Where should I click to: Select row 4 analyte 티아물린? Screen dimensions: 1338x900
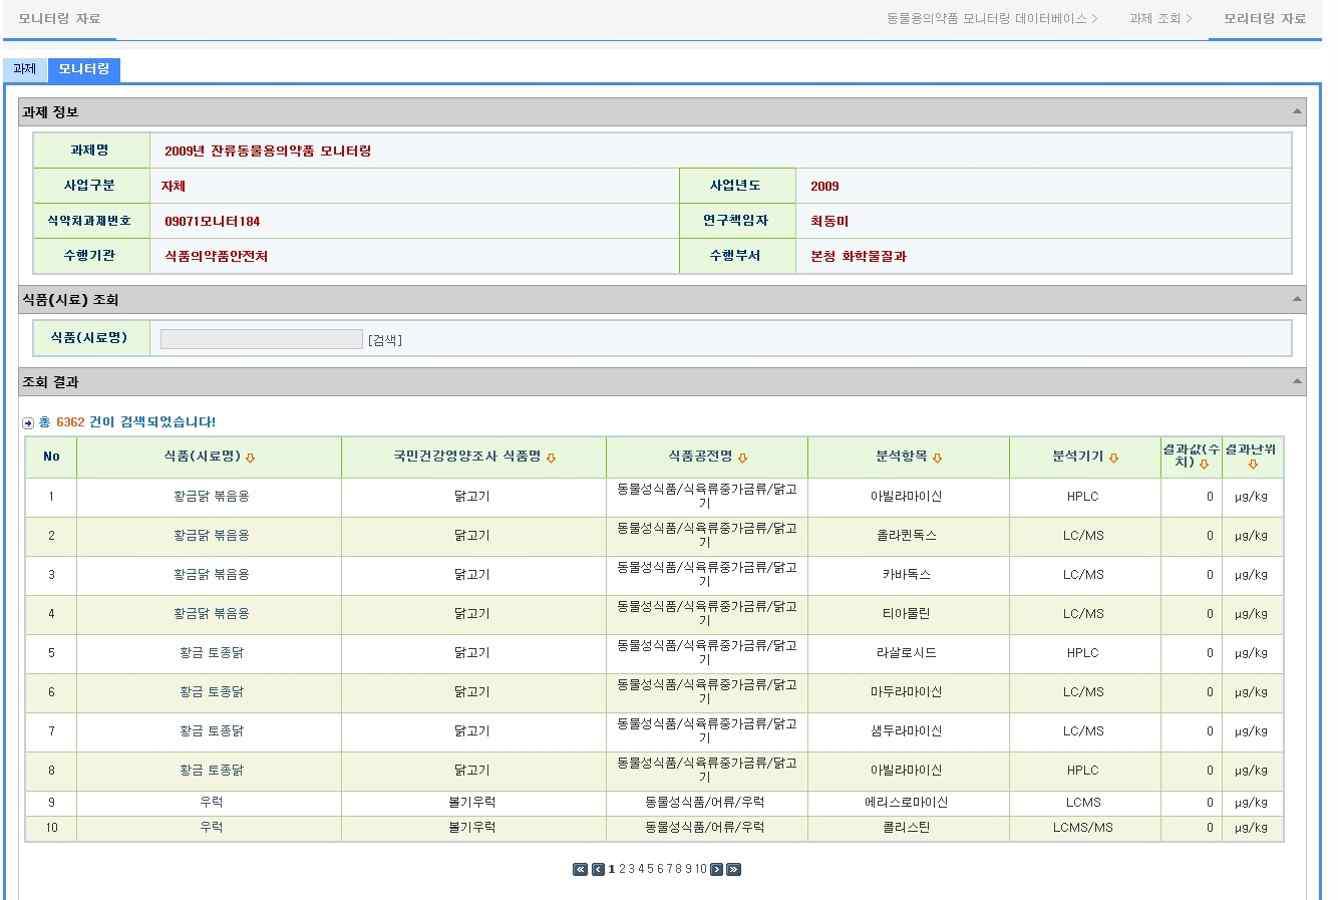(907, 614)
